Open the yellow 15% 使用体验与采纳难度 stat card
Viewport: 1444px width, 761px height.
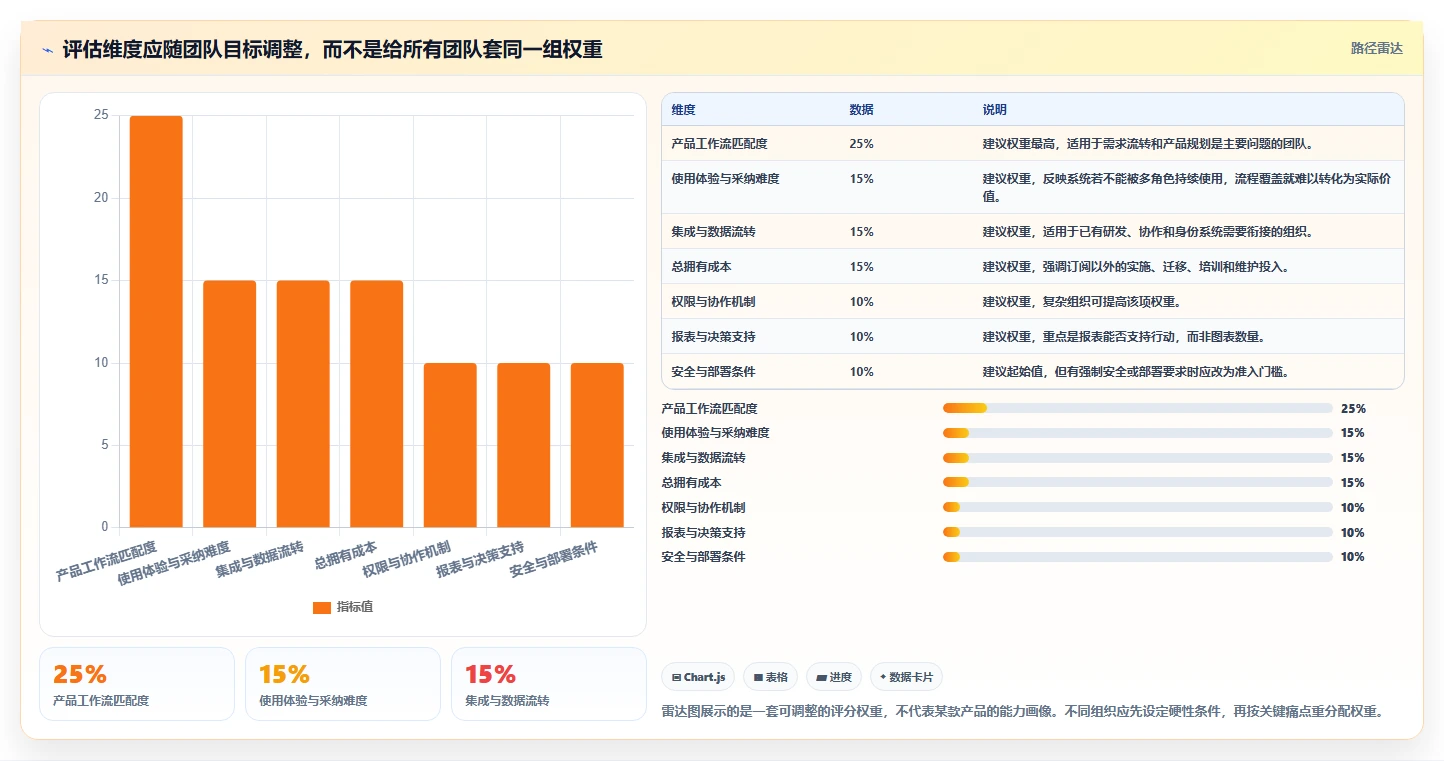(343, 684)
